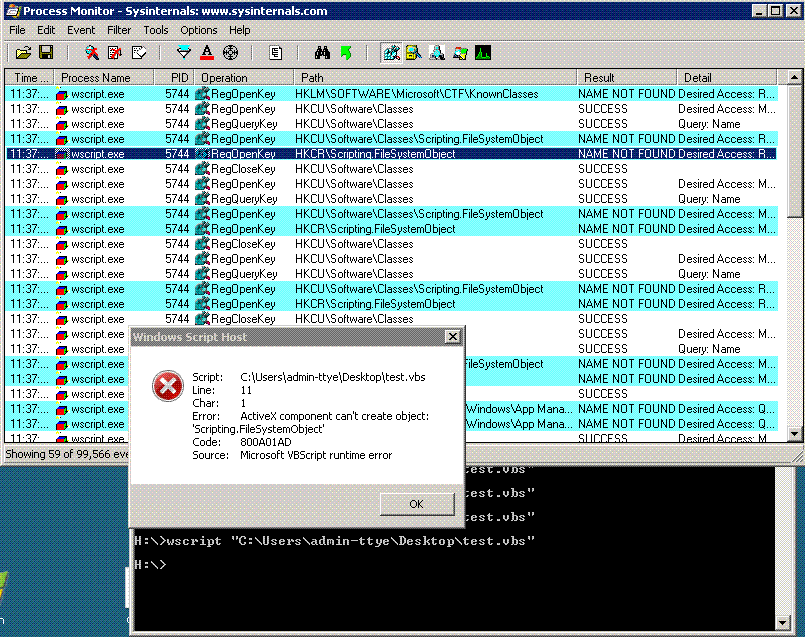Toggle Show Profiling Events graph button
The image size is (805, 637).
click(483, 53)
